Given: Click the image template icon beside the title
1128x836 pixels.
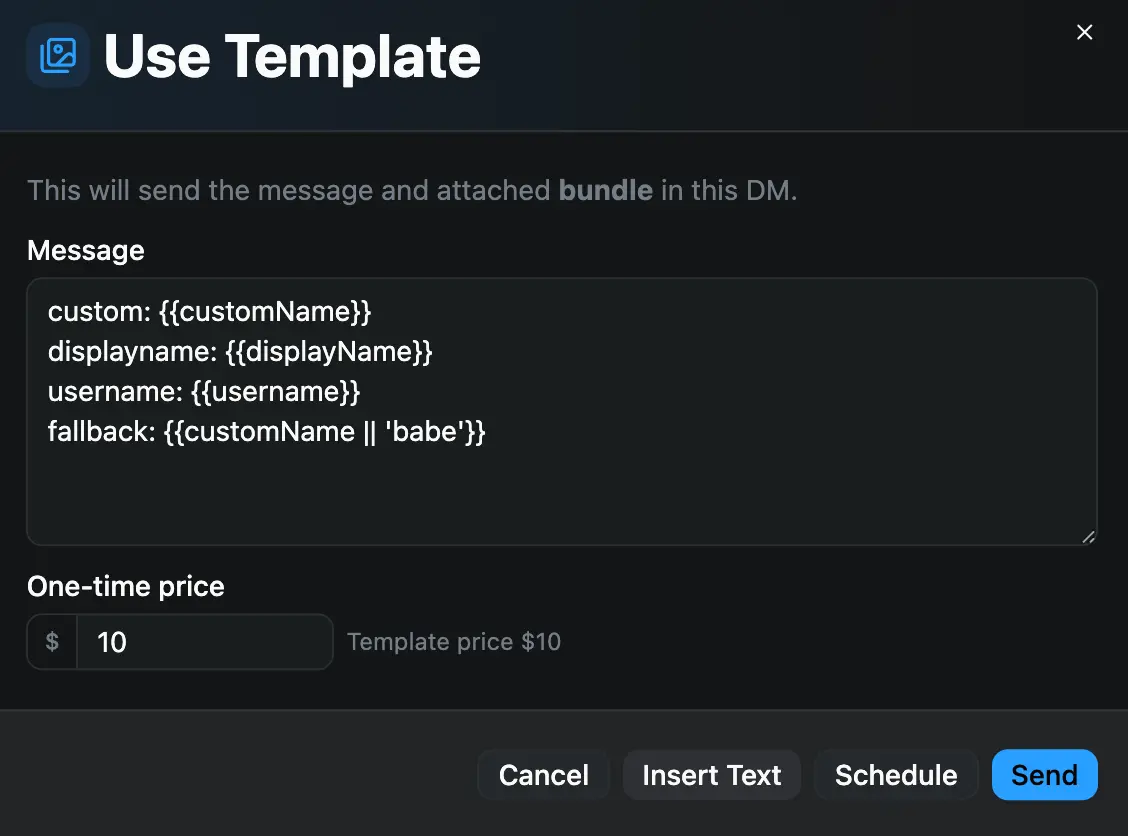Looking at the screenshot, I should (57, 56).
